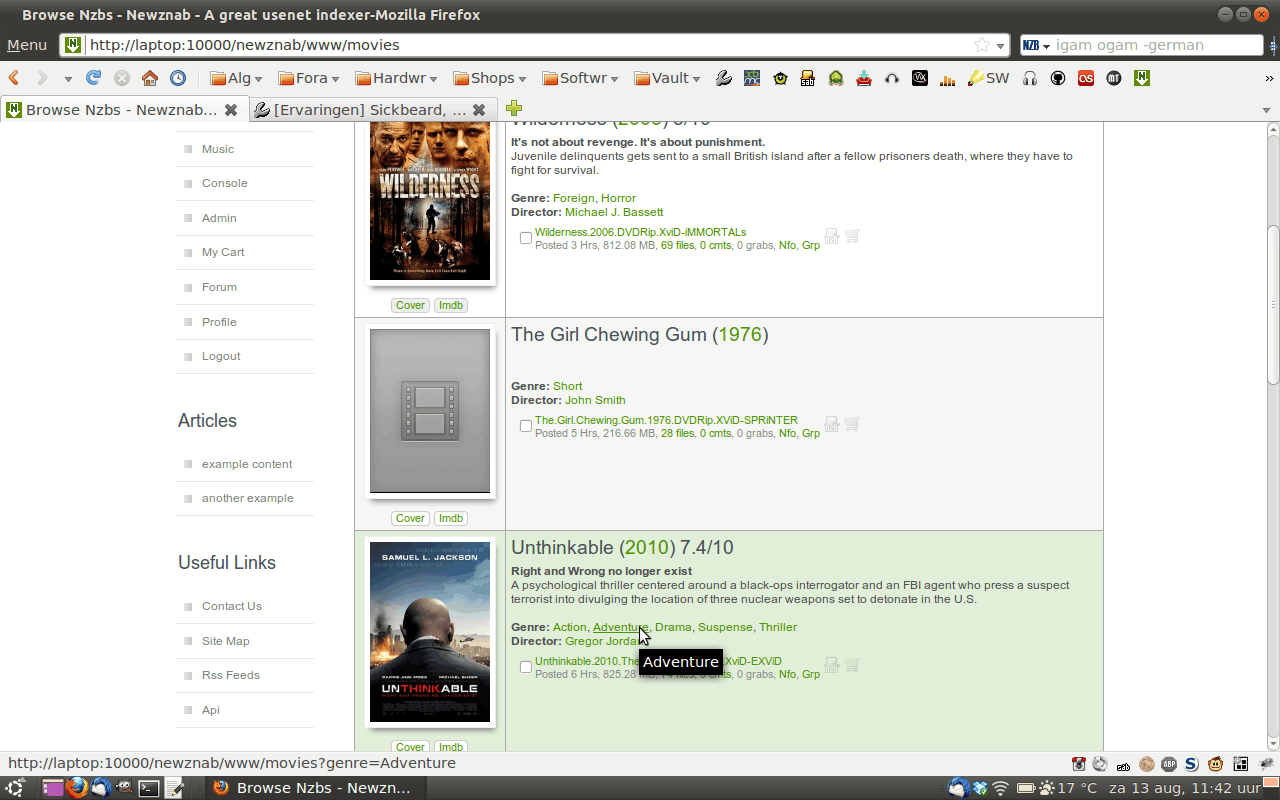Image resolution: width=1280 pixels, height=800 pixels.
Task: Switch to the Browse Nzbs tab
Action: [x=123, y=110]
